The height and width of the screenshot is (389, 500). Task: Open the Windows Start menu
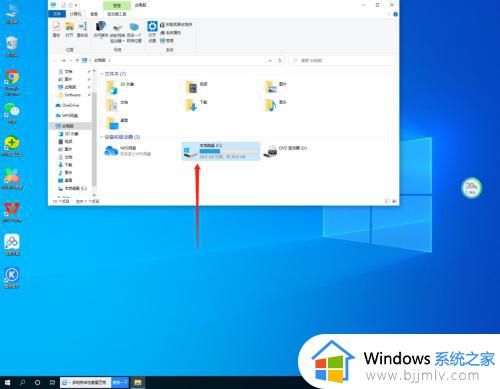pyautogui.click(x=7, y=382)
